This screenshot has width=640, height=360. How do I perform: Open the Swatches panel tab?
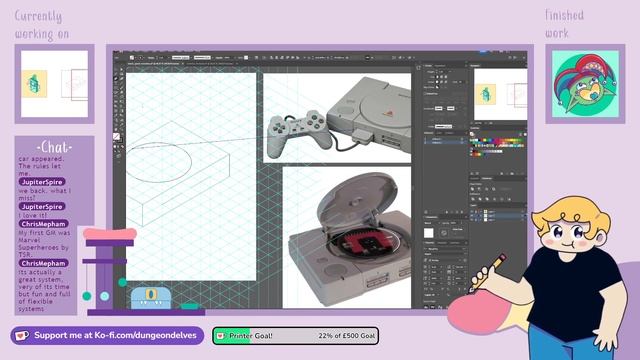point(475,128)
